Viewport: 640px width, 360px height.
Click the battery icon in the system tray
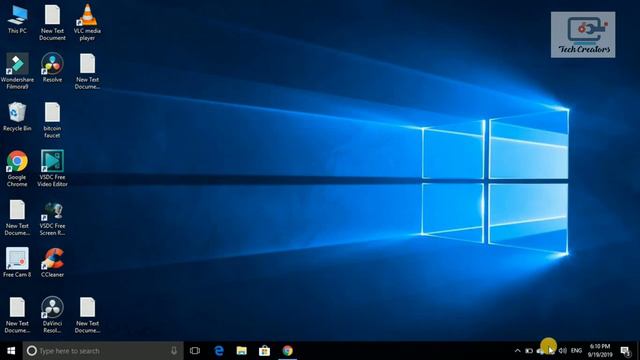(x=529, y=351)
